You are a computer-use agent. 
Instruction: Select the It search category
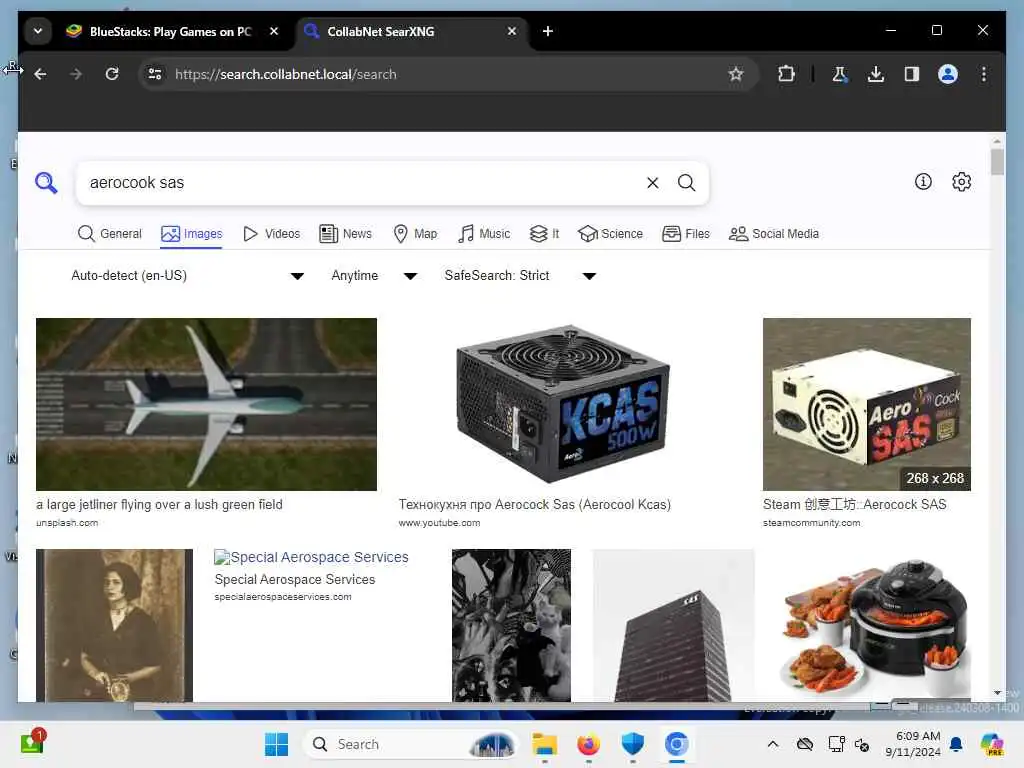coord(545,234)
